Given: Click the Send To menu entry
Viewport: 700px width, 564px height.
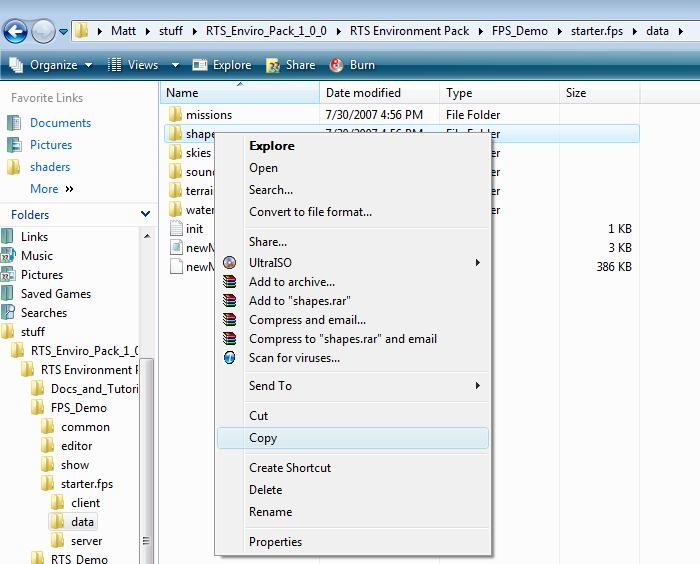Looking at the screenshot, I should click(x=270, y=386).
